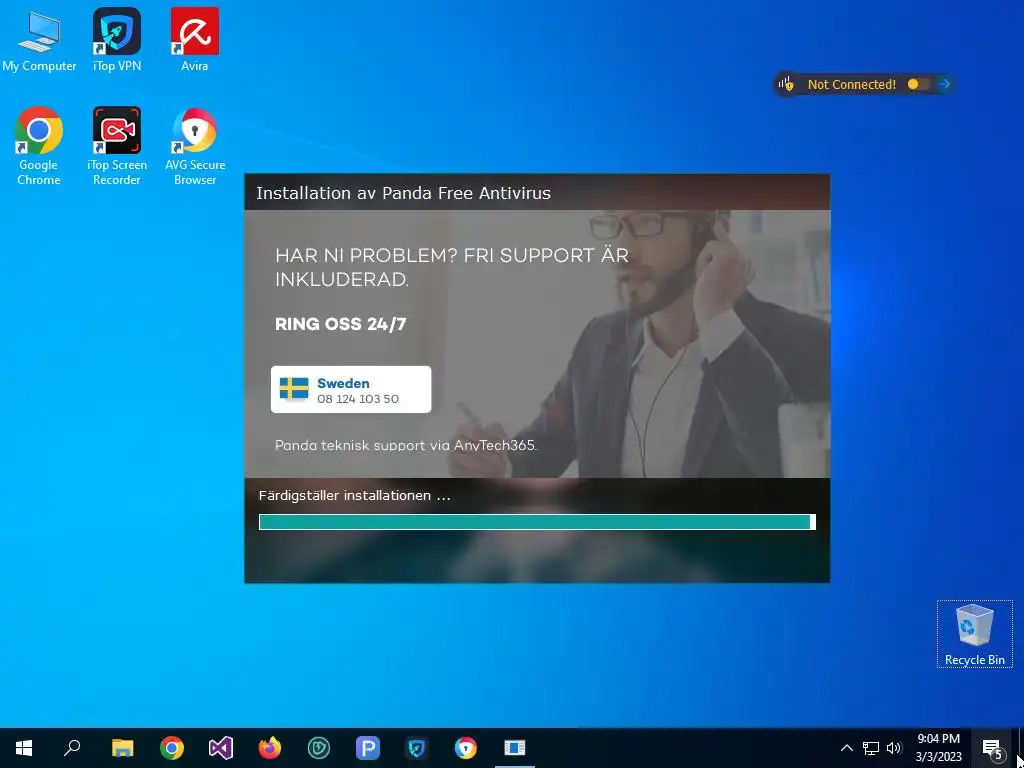Open Firefox from the taskbar
The width and height of the screenshot is (1024, 768).
click(270, 748)
